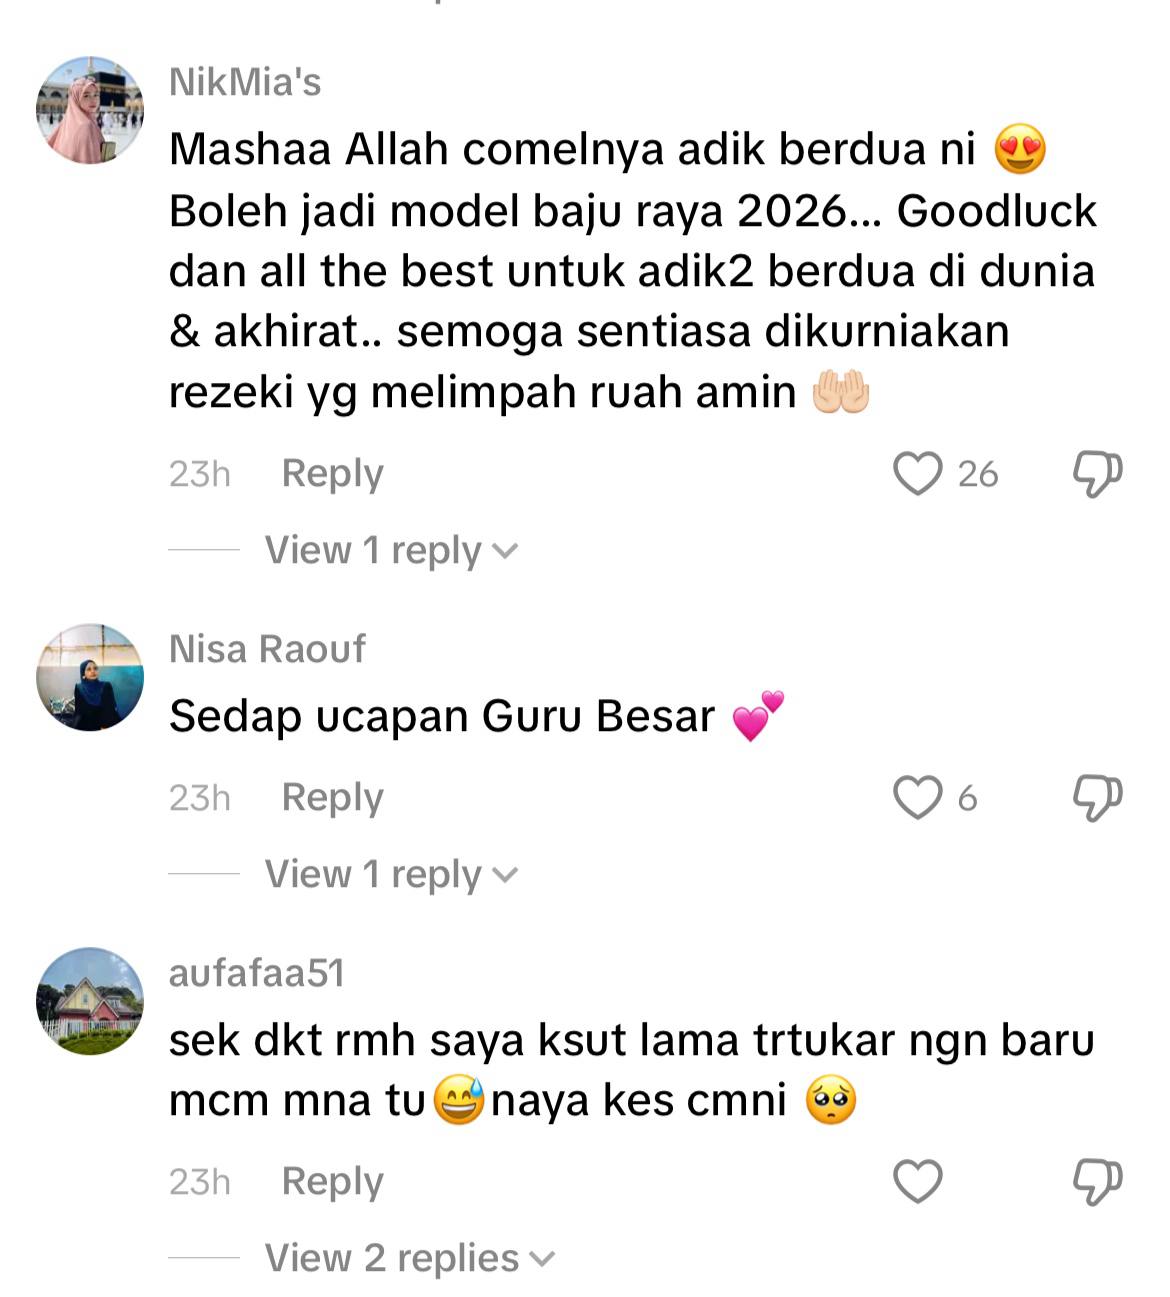1170x1297 pixels.
Task: Expand View 1 reply under Nisa Raouf's comment
Action: (391, 874)
